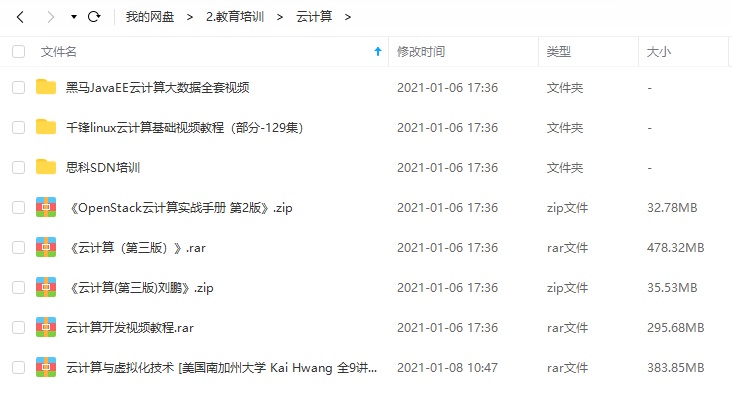
Task: Refresh the file list
Action: [94, 17]
